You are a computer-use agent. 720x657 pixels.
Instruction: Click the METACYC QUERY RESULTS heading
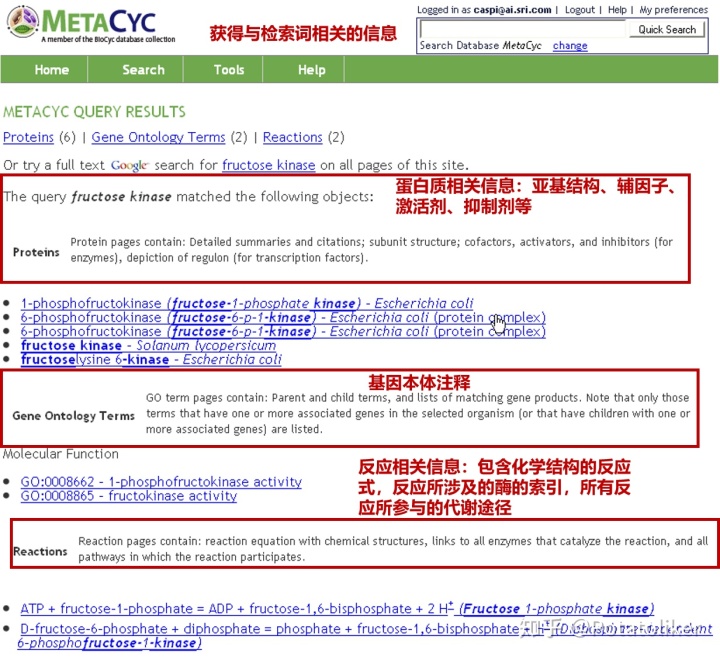point(94,112)
